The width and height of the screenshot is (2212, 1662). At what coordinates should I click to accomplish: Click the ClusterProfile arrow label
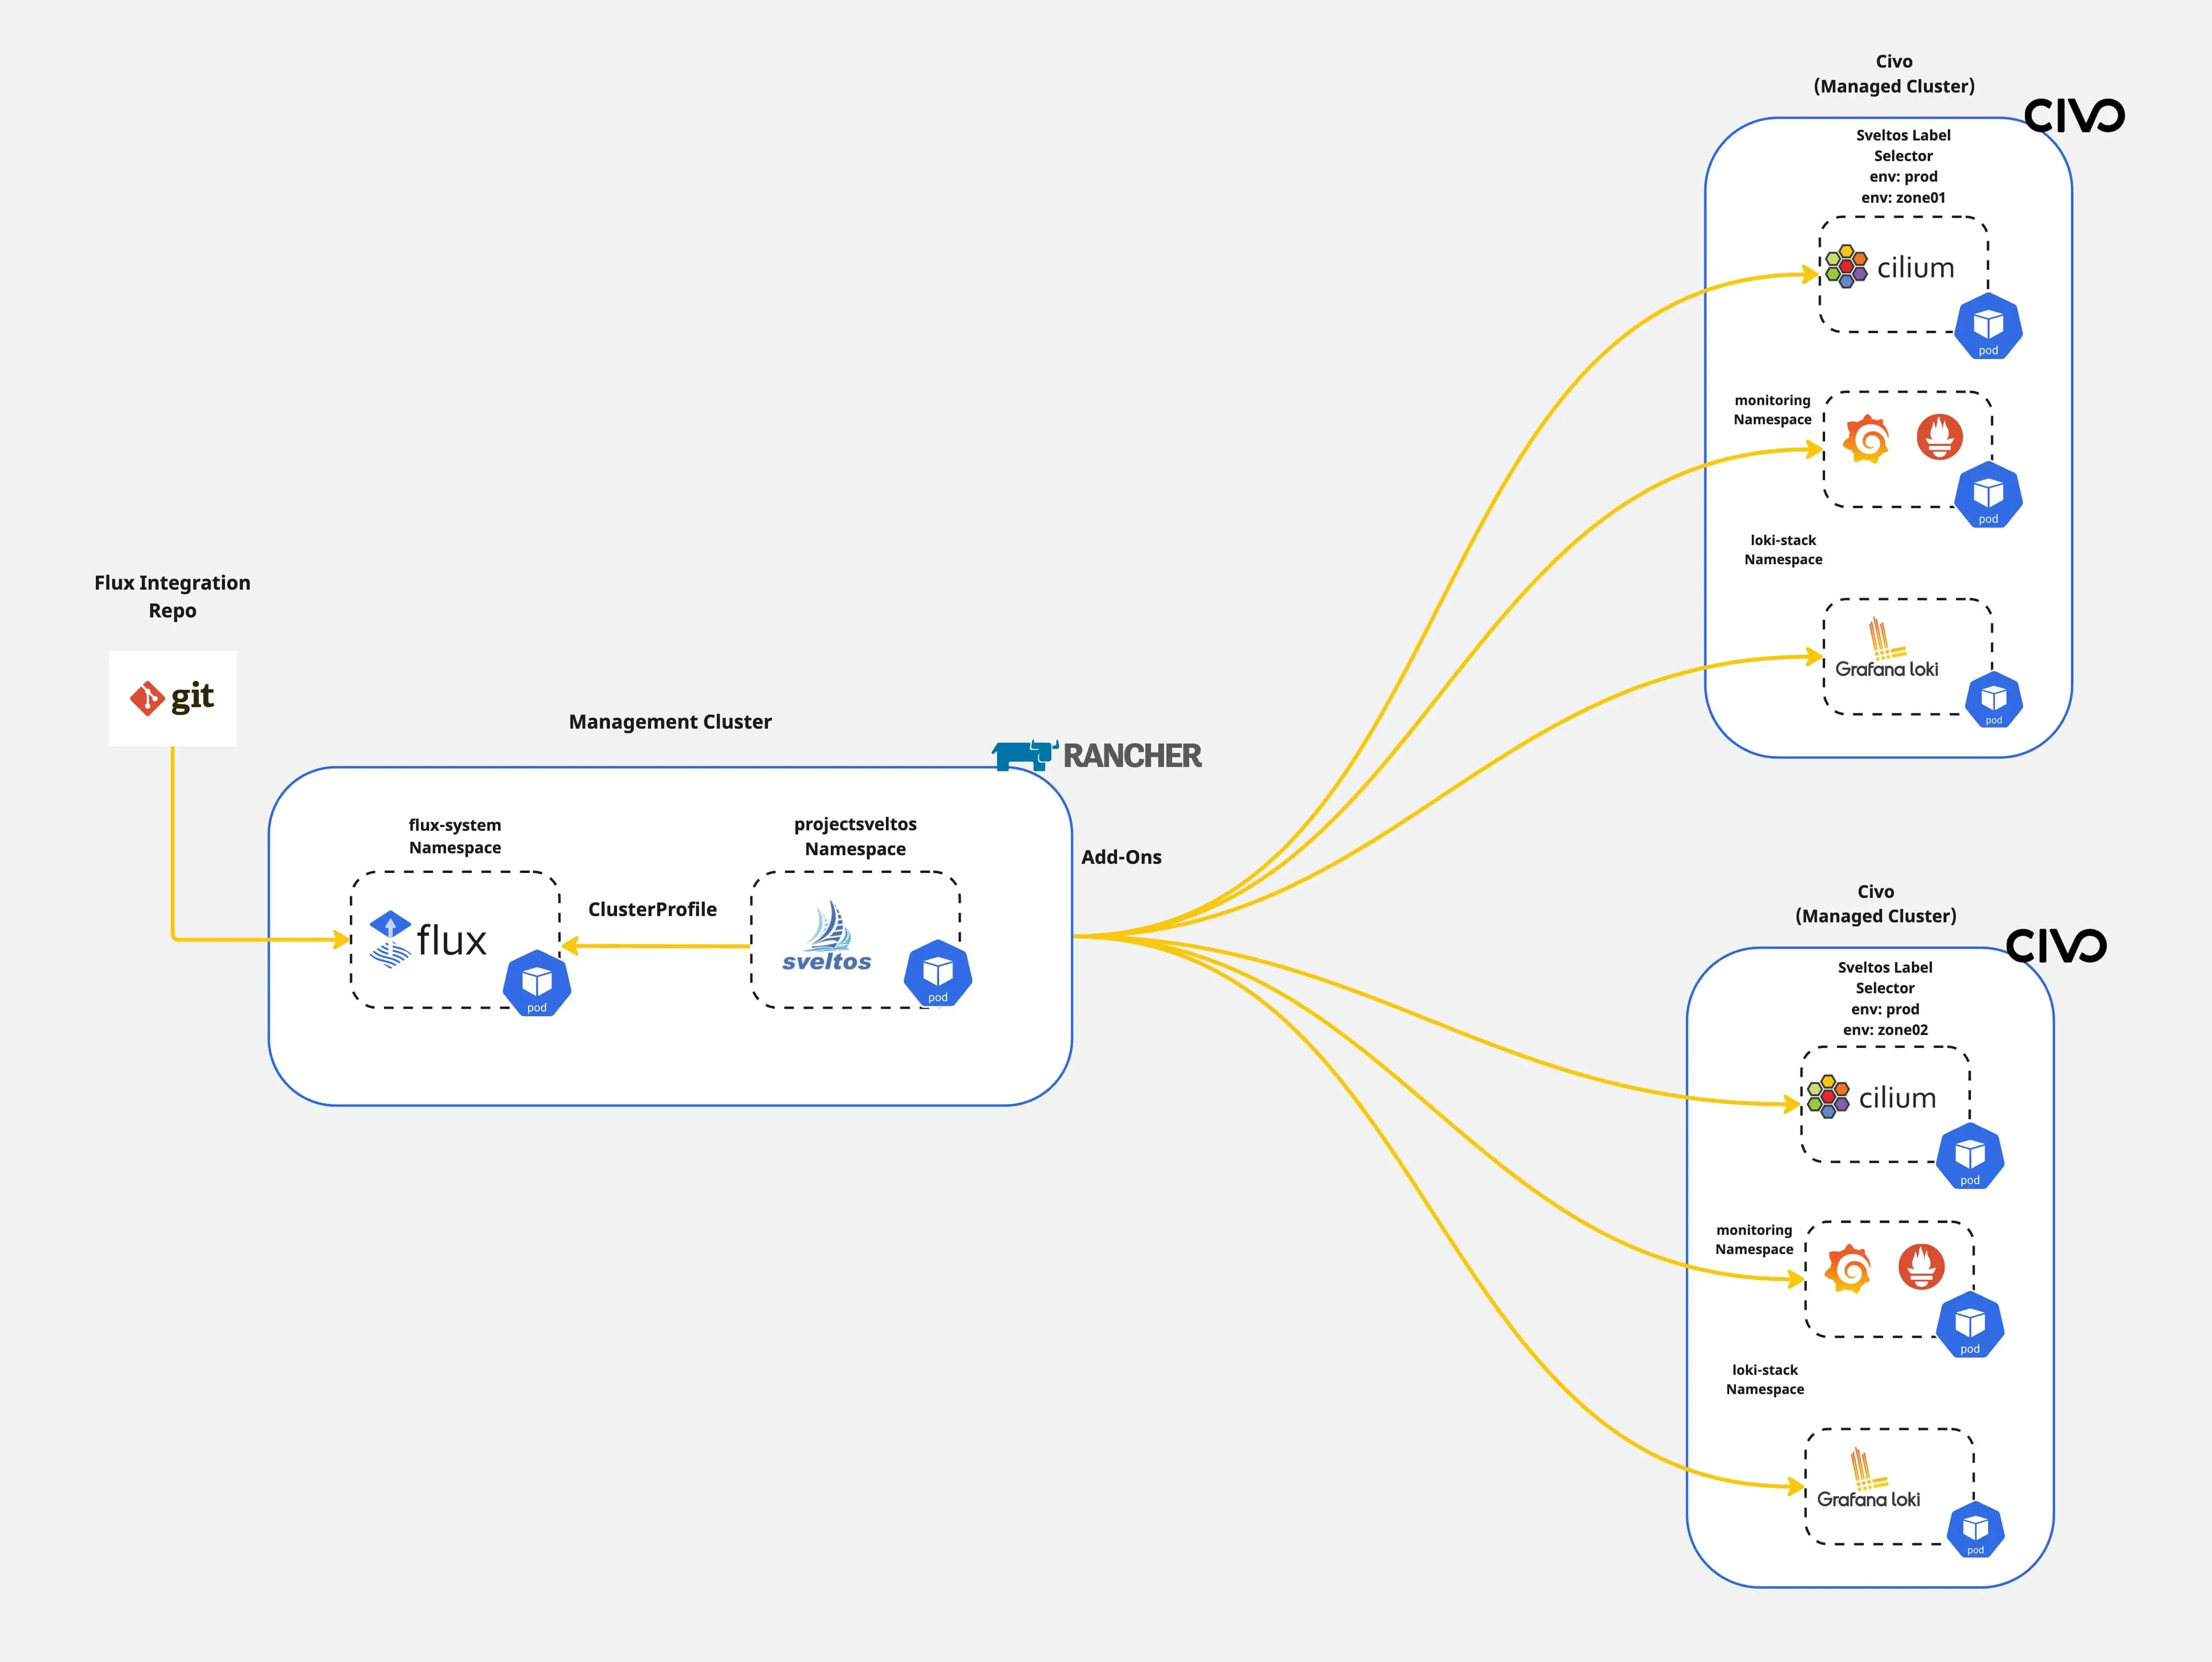click(652, 909)
